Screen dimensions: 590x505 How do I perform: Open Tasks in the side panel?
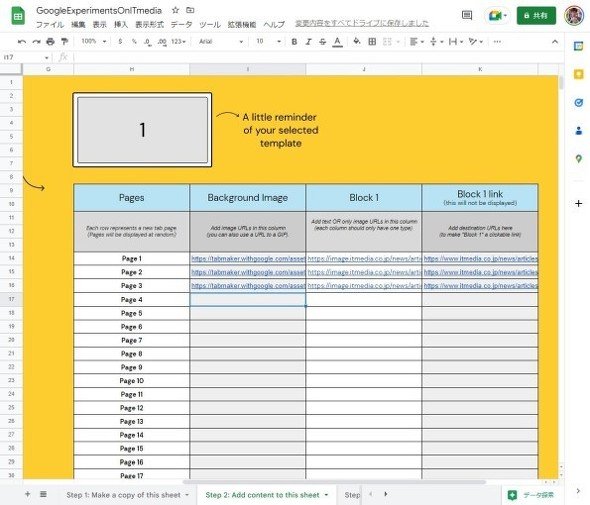coord(578,102)
